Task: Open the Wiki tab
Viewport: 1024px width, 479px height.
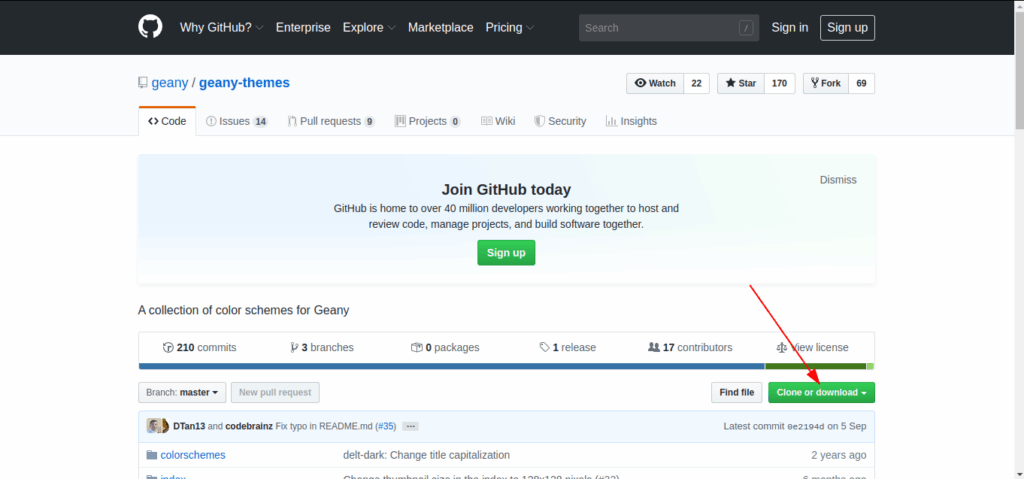Action: point(498,121)
